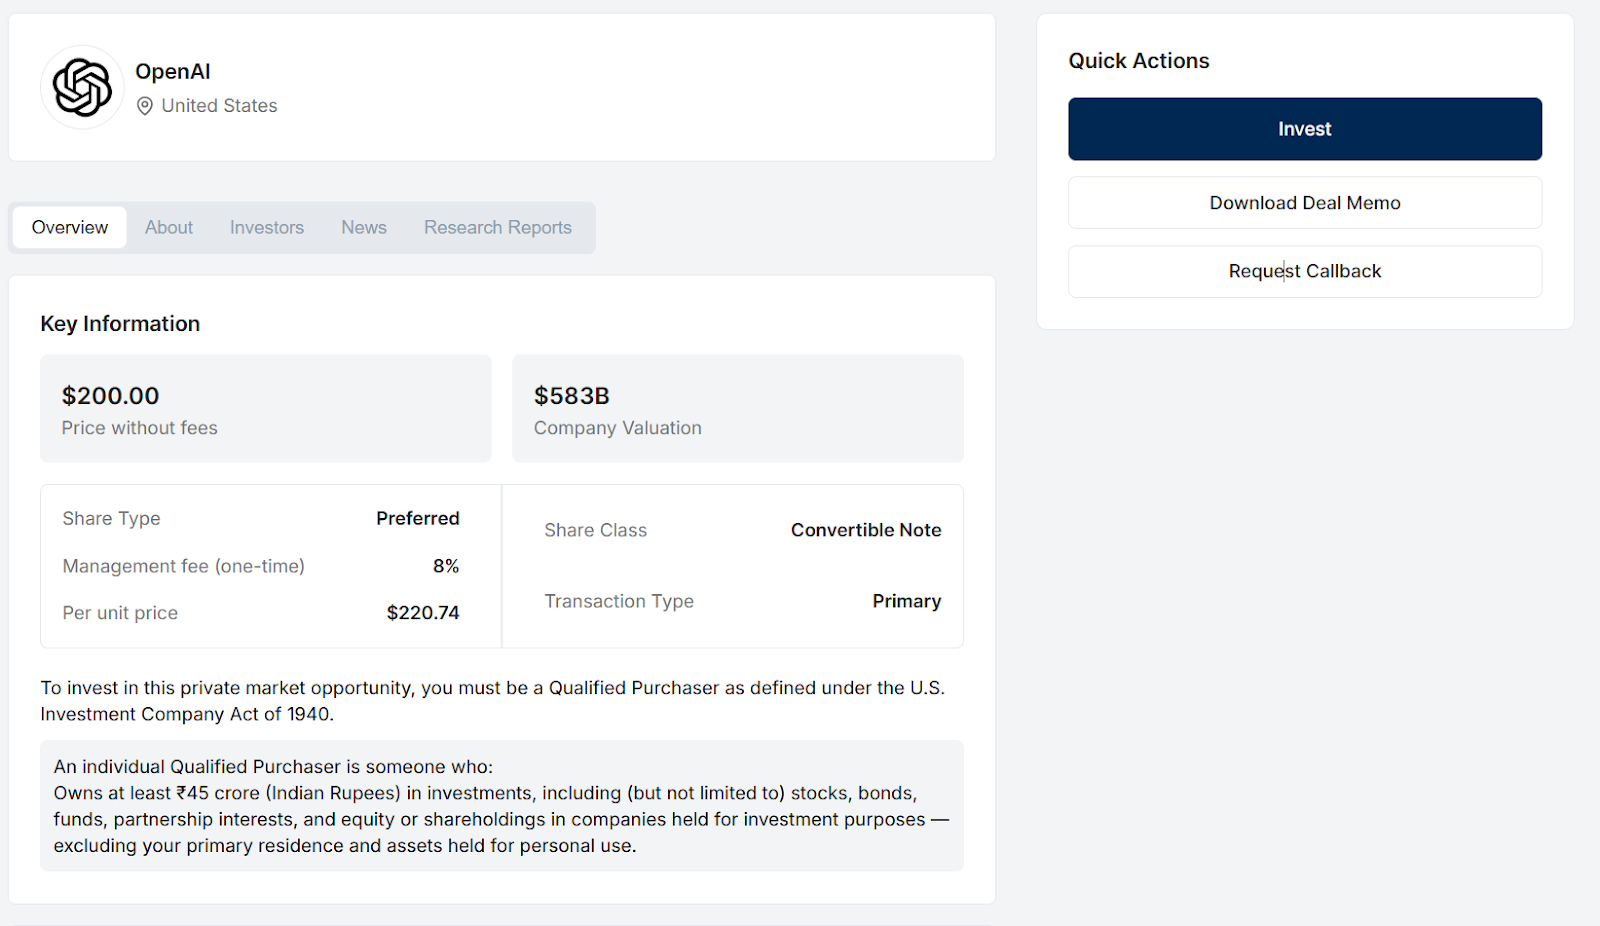Viewport: 1600px width, 926px height.
Task: Click the Preferred share type value
Action: (417, 519)
